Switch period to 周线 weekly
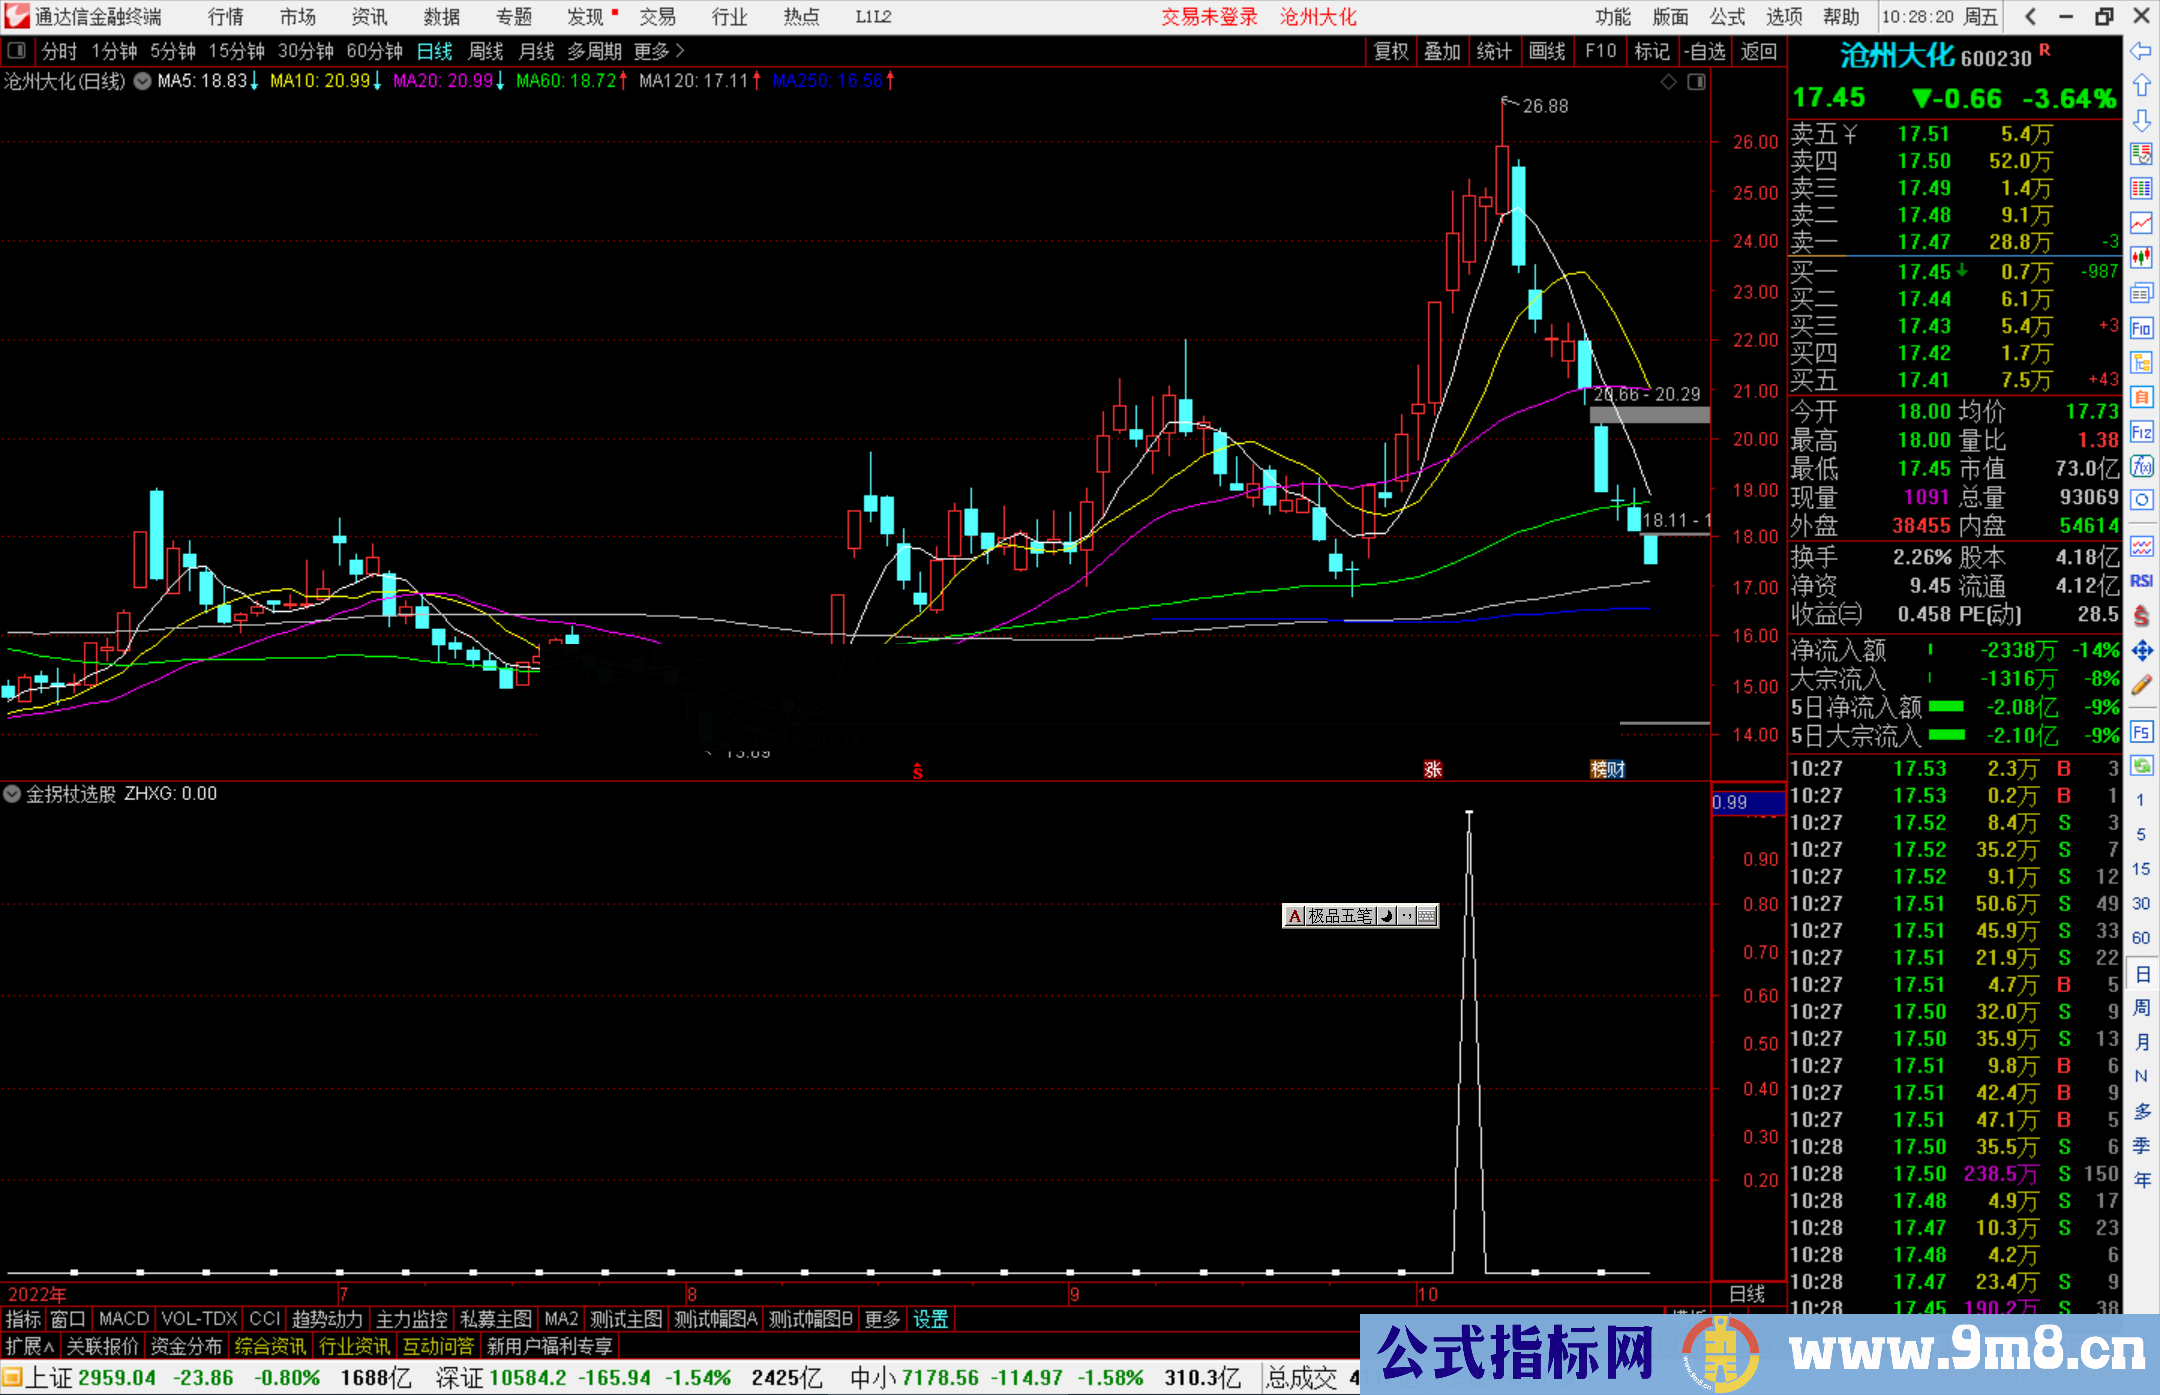This screenshot has height=1395, width=2160. [x=486, y=51]
